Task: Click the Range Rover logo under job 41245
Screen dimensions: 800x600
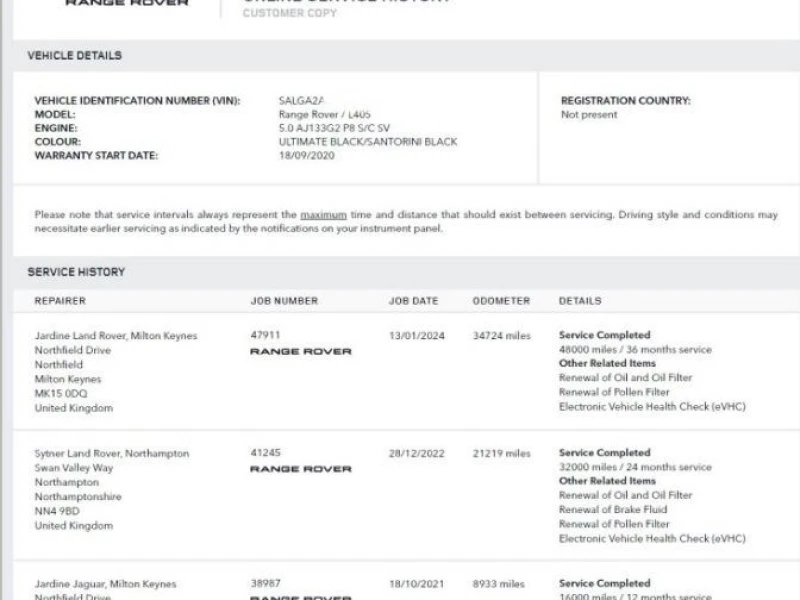Action: point(301,469)
